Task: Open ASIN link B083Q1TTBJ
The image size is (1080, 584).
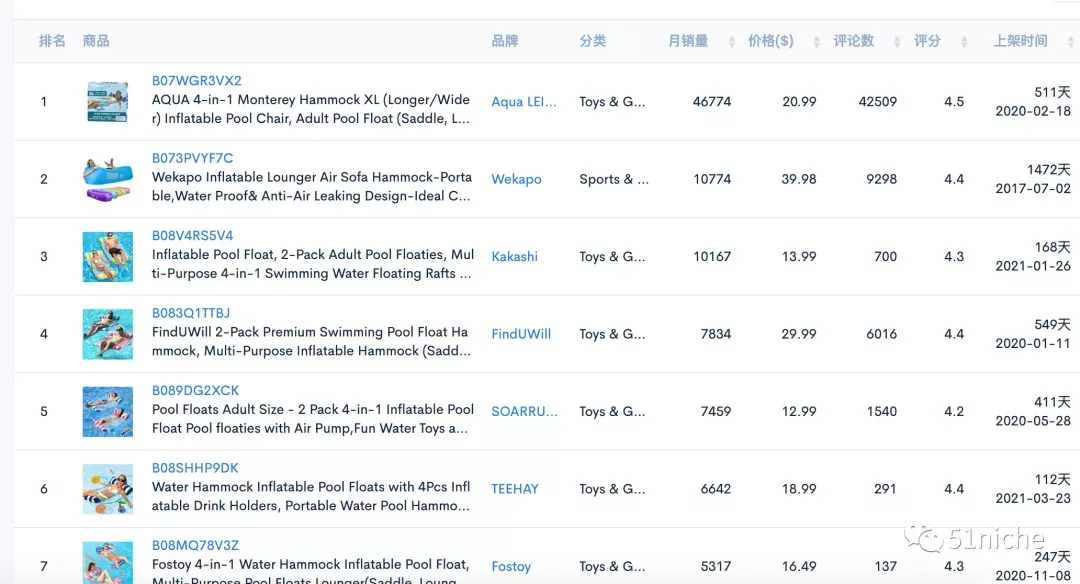Action: (191, 313)
